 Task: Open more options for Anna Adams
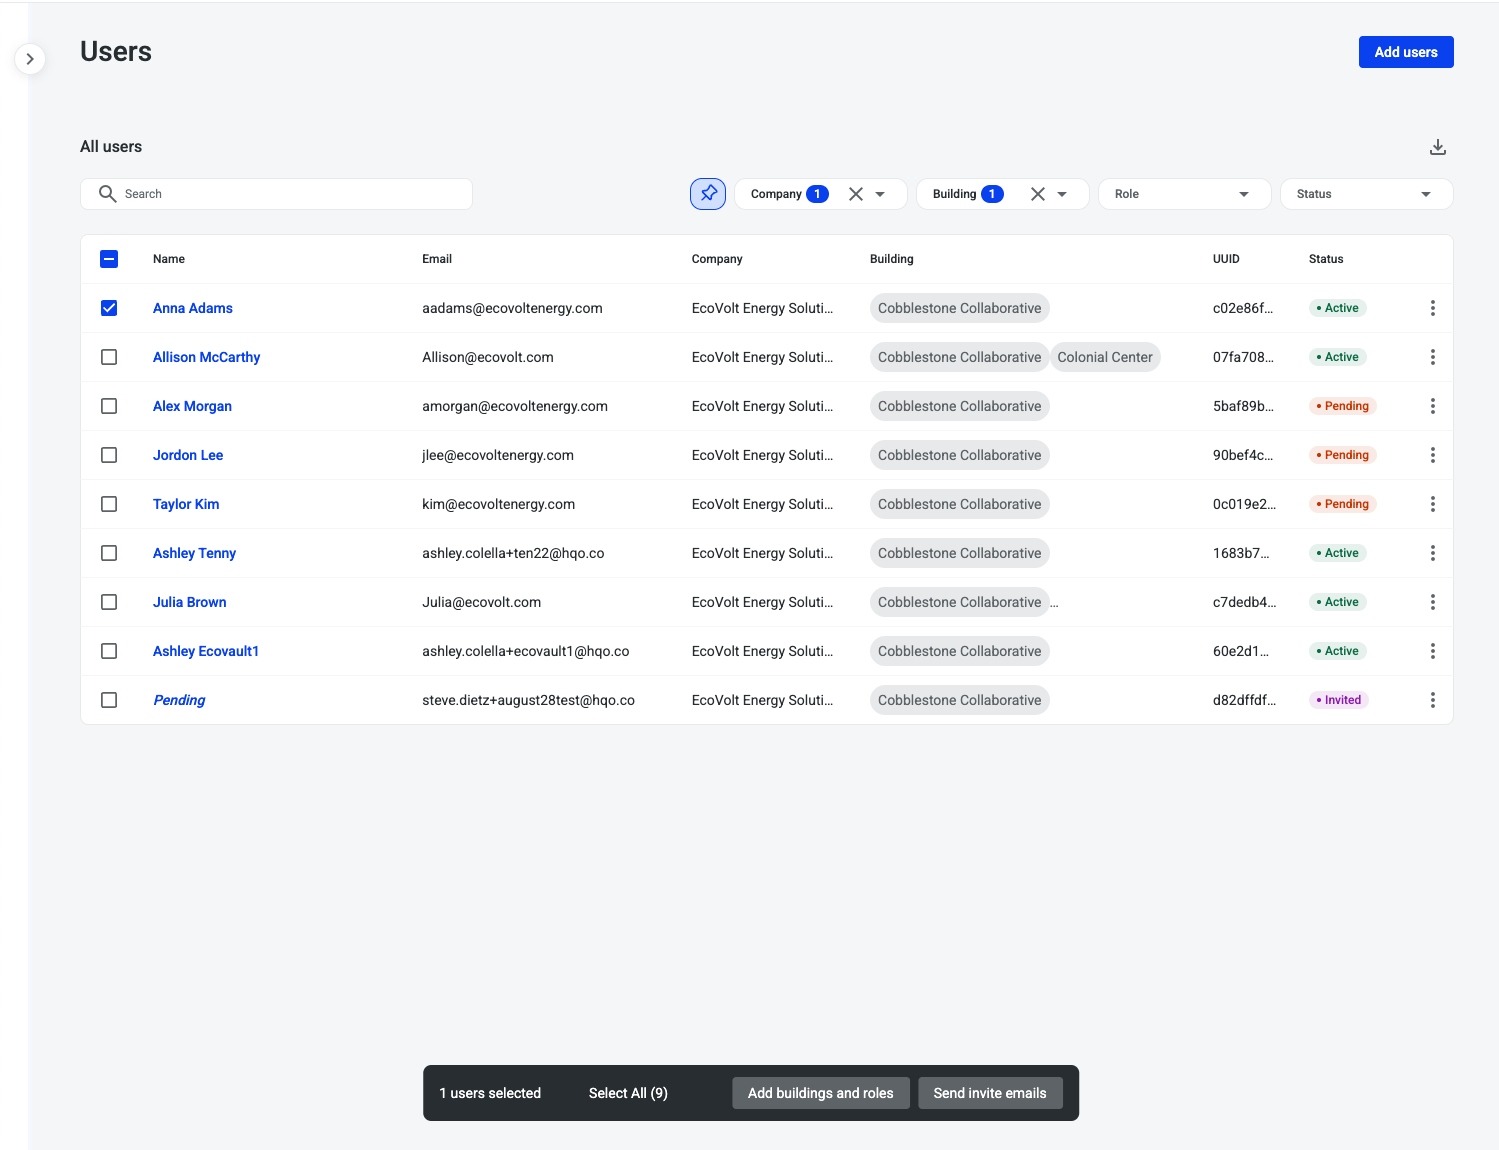pyautogui.click(x=1432, y=308)
